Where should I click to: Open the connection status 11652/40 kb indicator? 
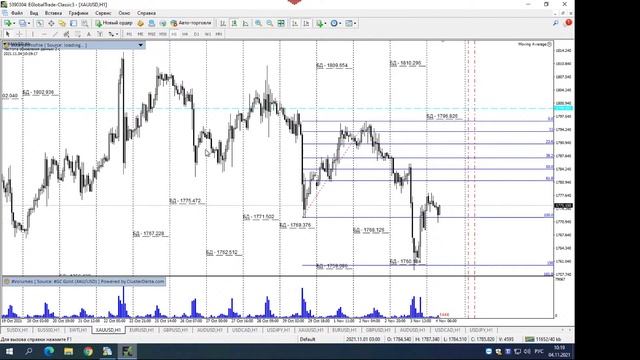click(x=544, y=339)
